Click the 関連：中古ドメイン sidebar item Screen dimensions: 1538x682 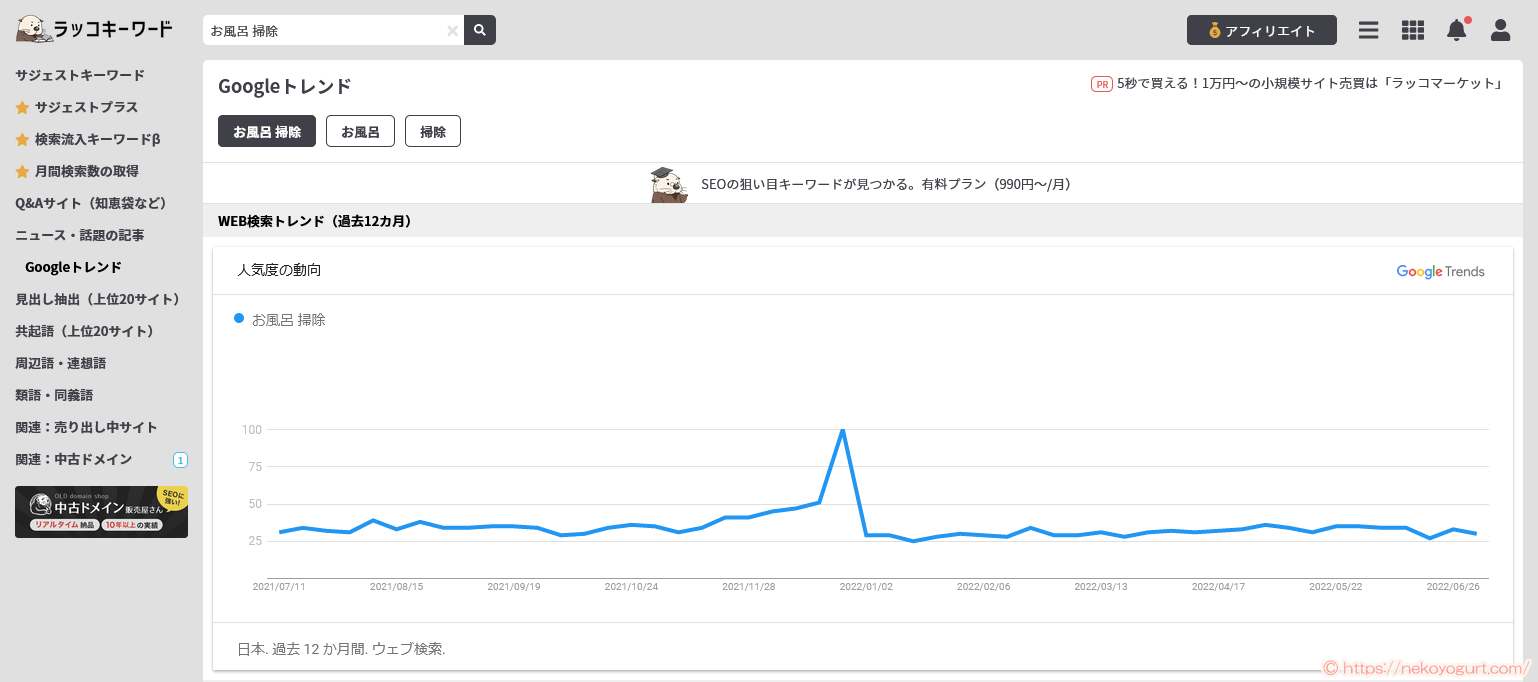pos(74,459)
